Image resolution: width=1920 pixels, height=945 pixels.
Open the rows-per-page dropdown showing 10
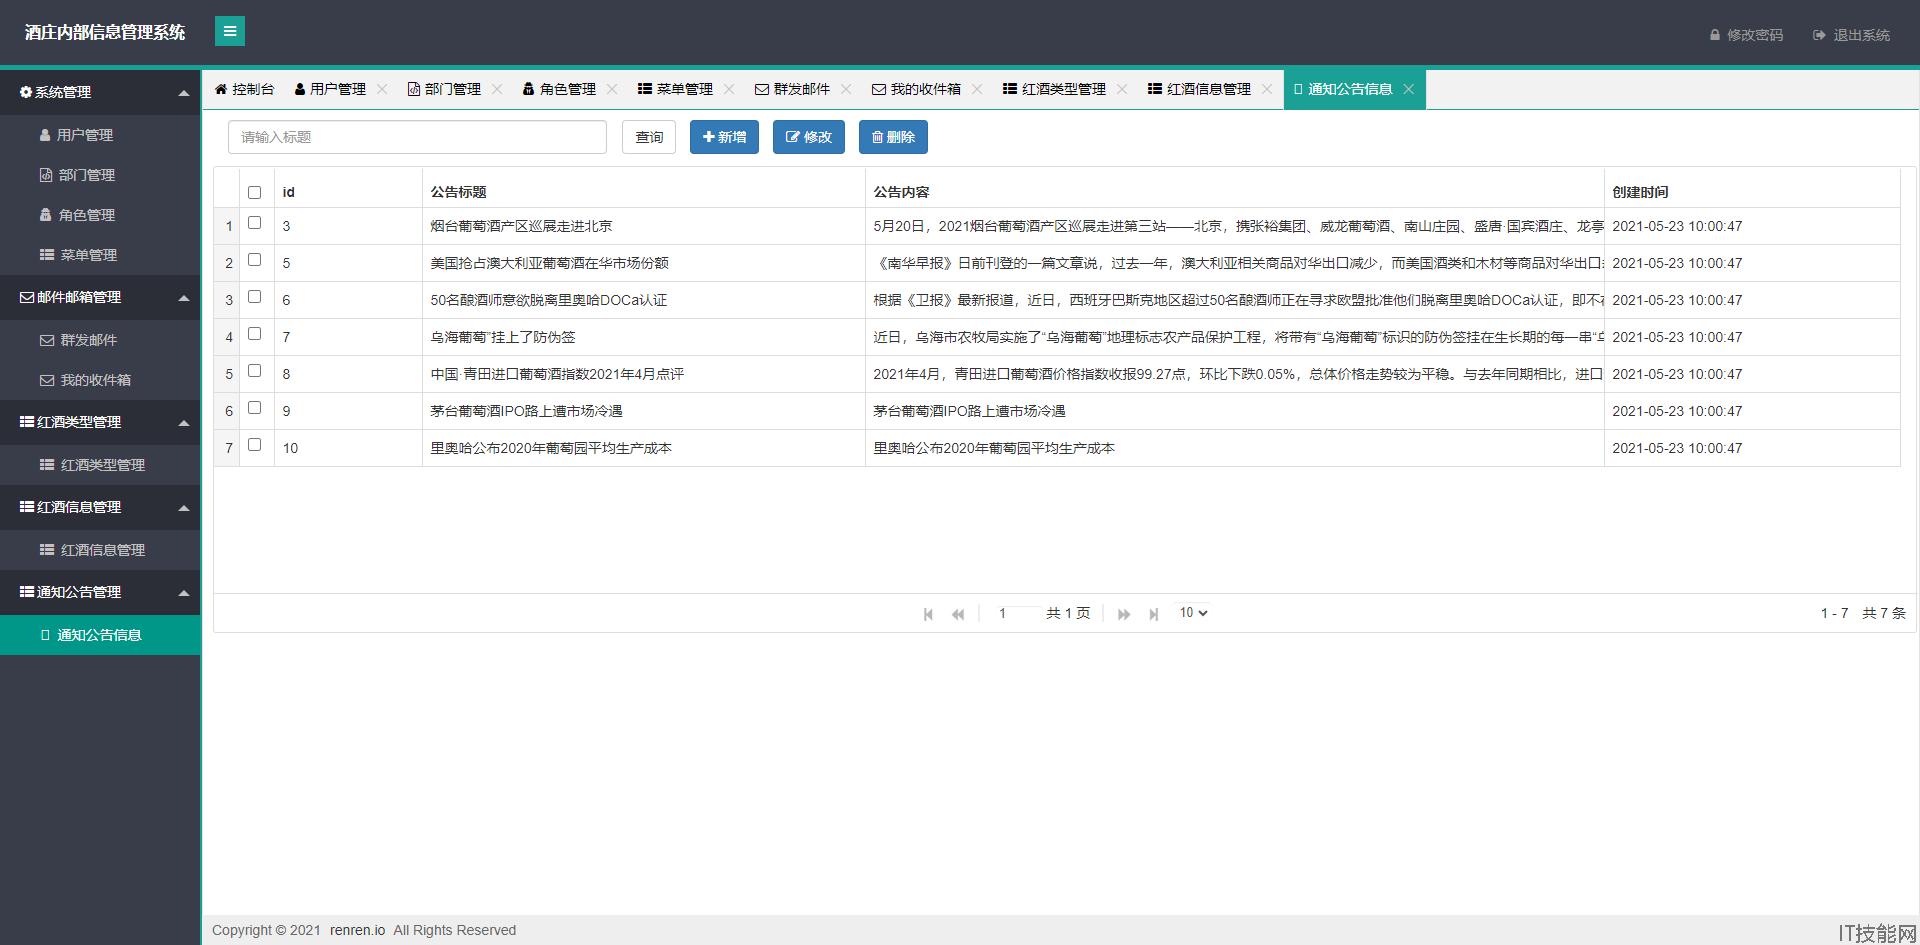pos(1193,613)
